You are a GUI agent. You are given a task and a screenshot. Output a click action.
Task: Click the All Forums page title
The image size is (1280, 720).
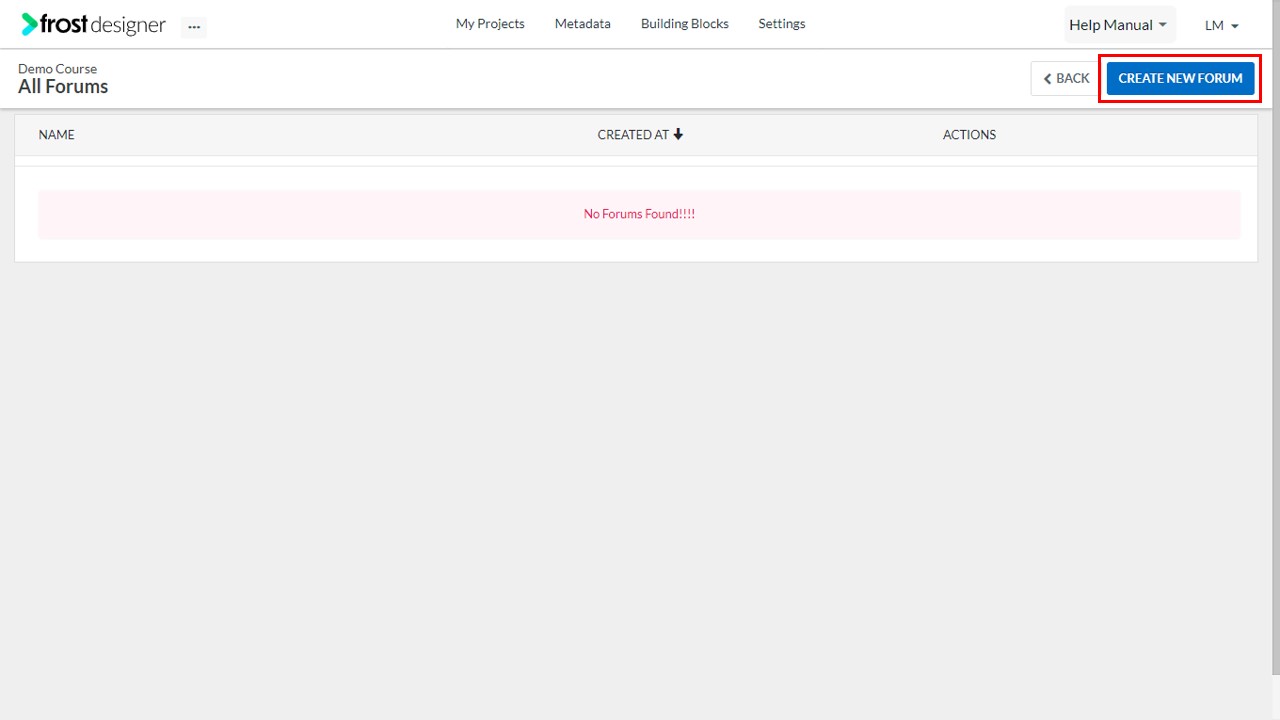tap(63, 87)
